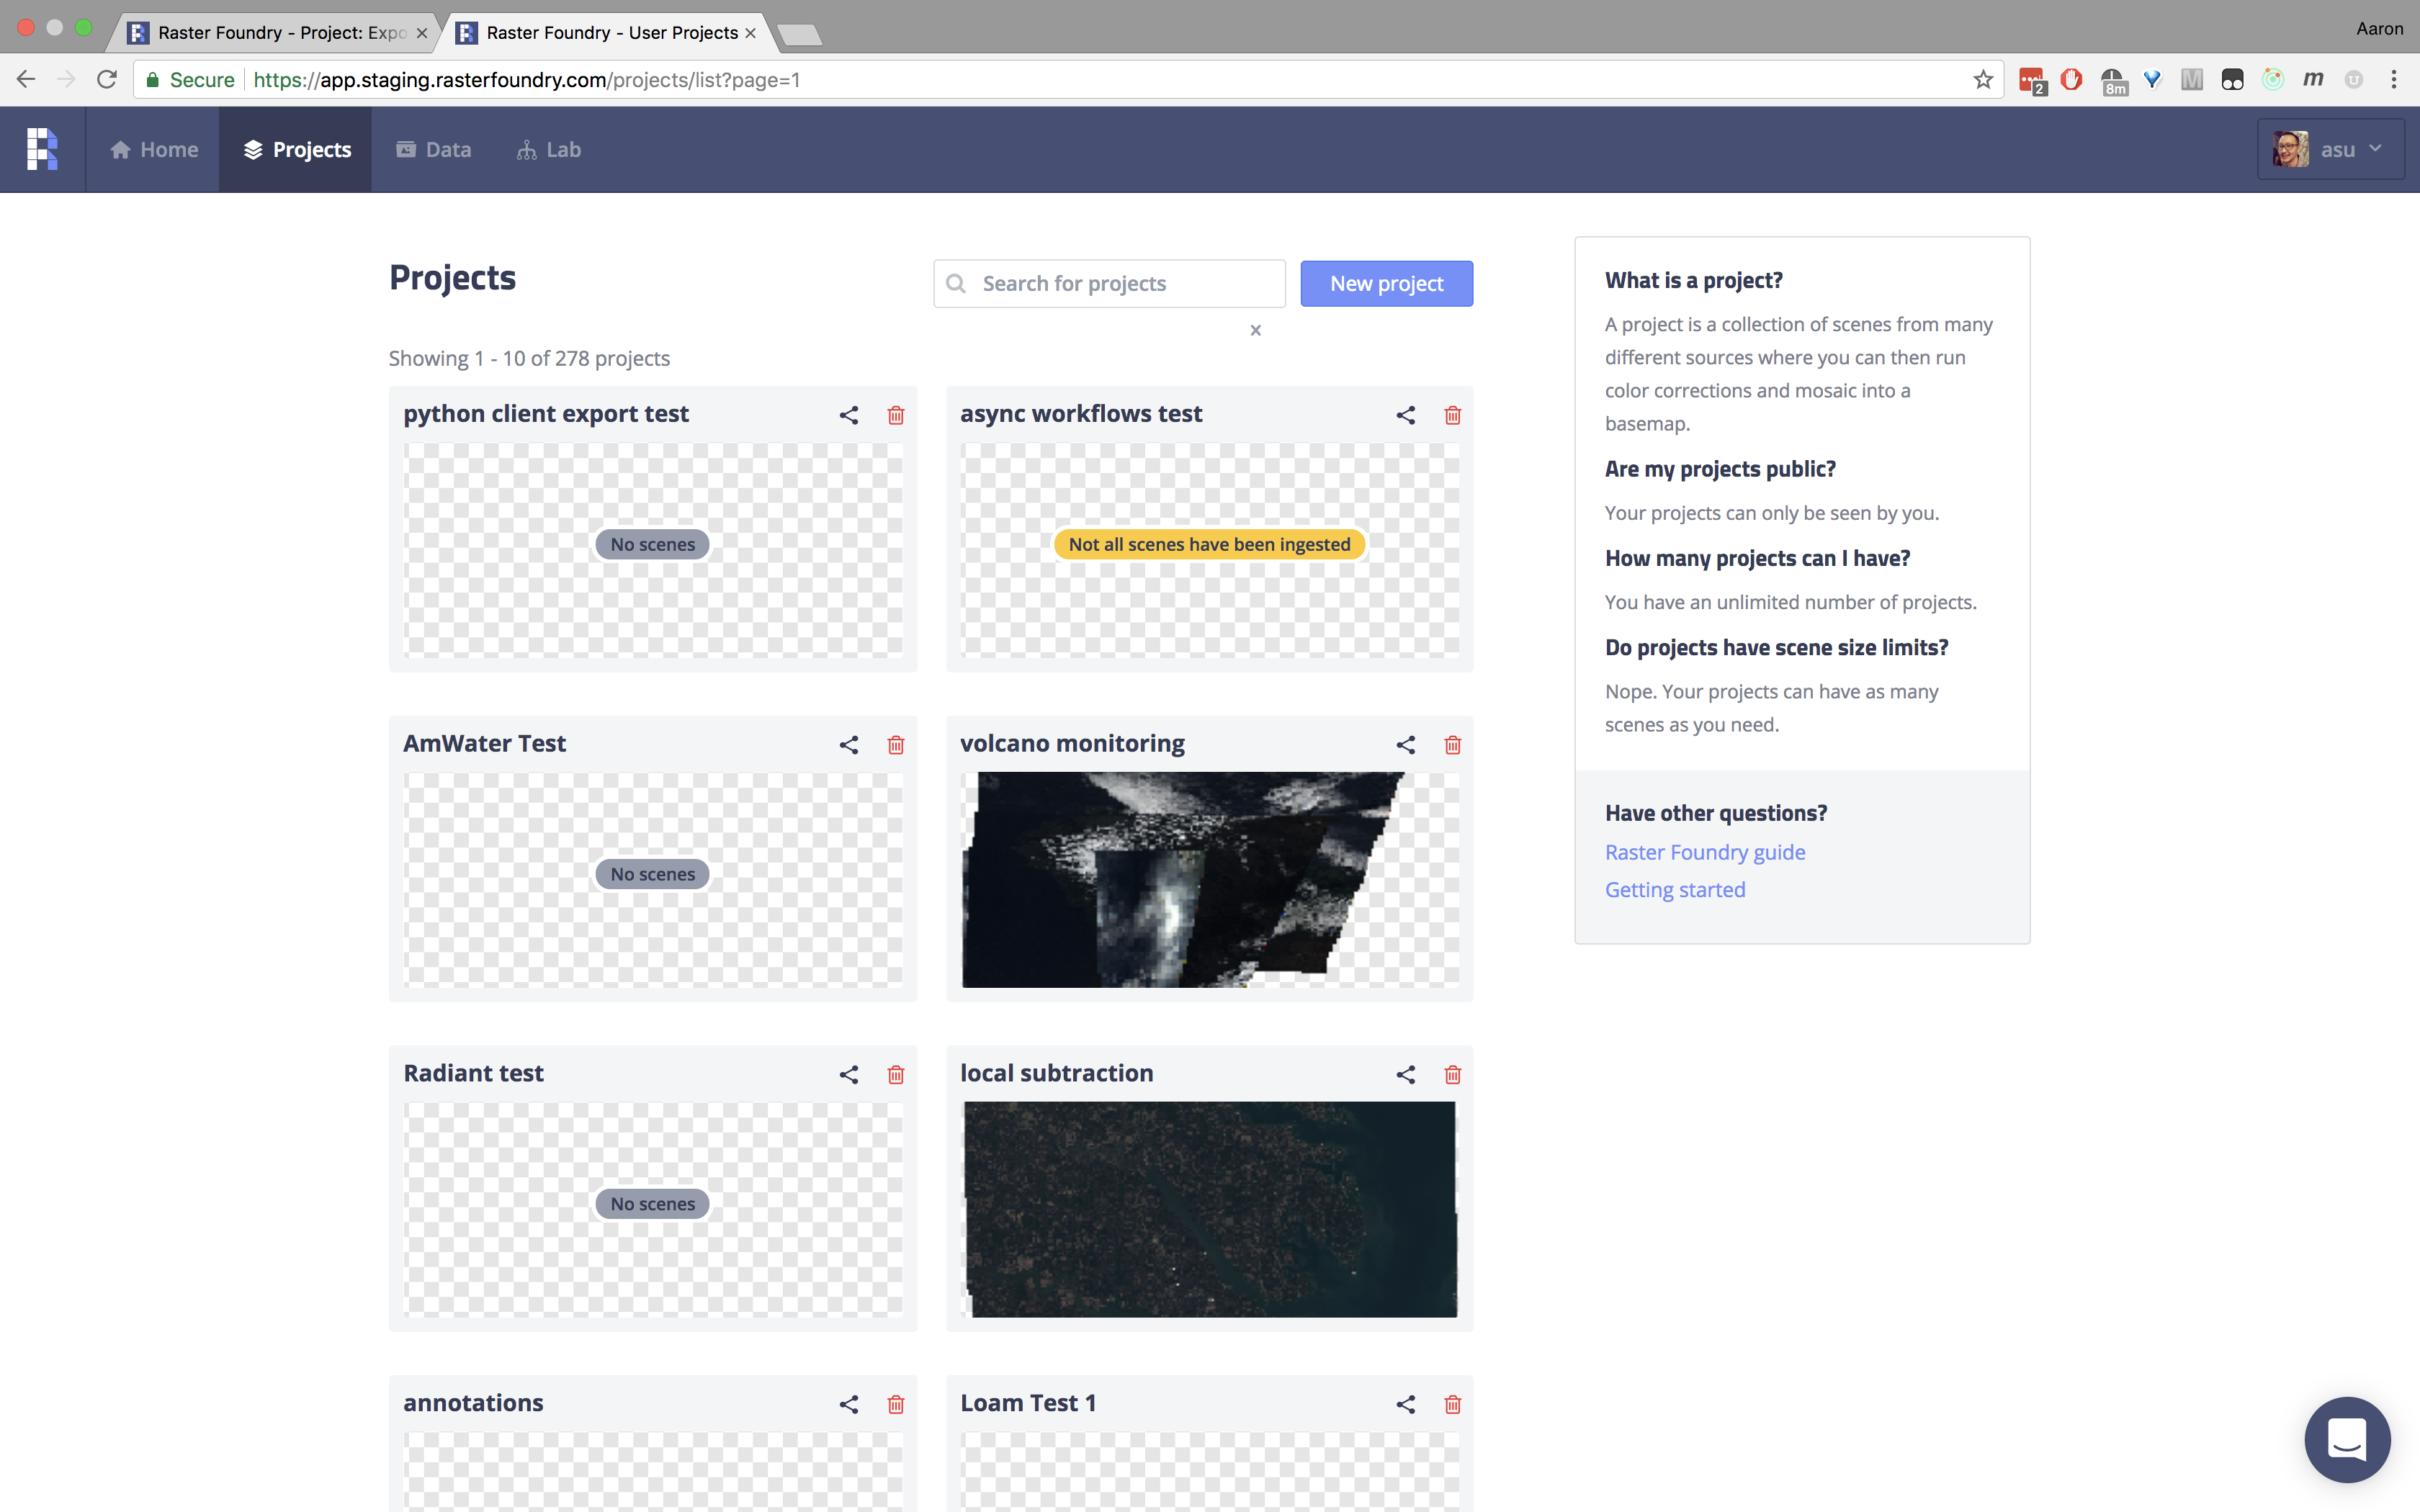The height and width of the screenshot is (1512, 2420).
Task: Delete the annotations project
Action: [895, 1403]
